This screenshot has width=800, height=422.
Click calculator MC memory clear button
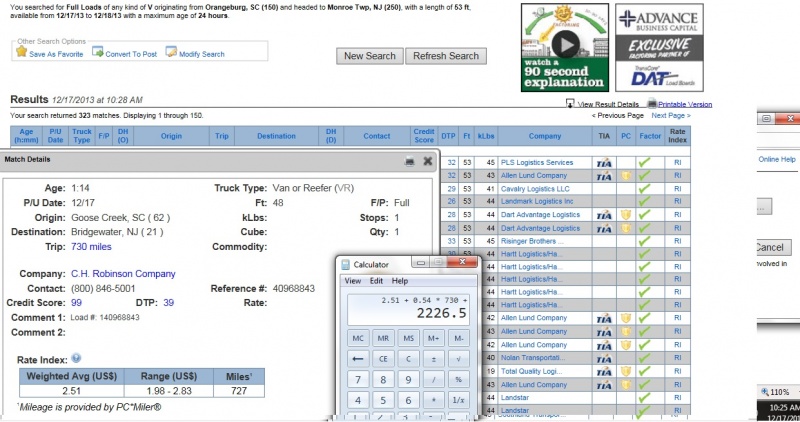click(x=358, y=338)
